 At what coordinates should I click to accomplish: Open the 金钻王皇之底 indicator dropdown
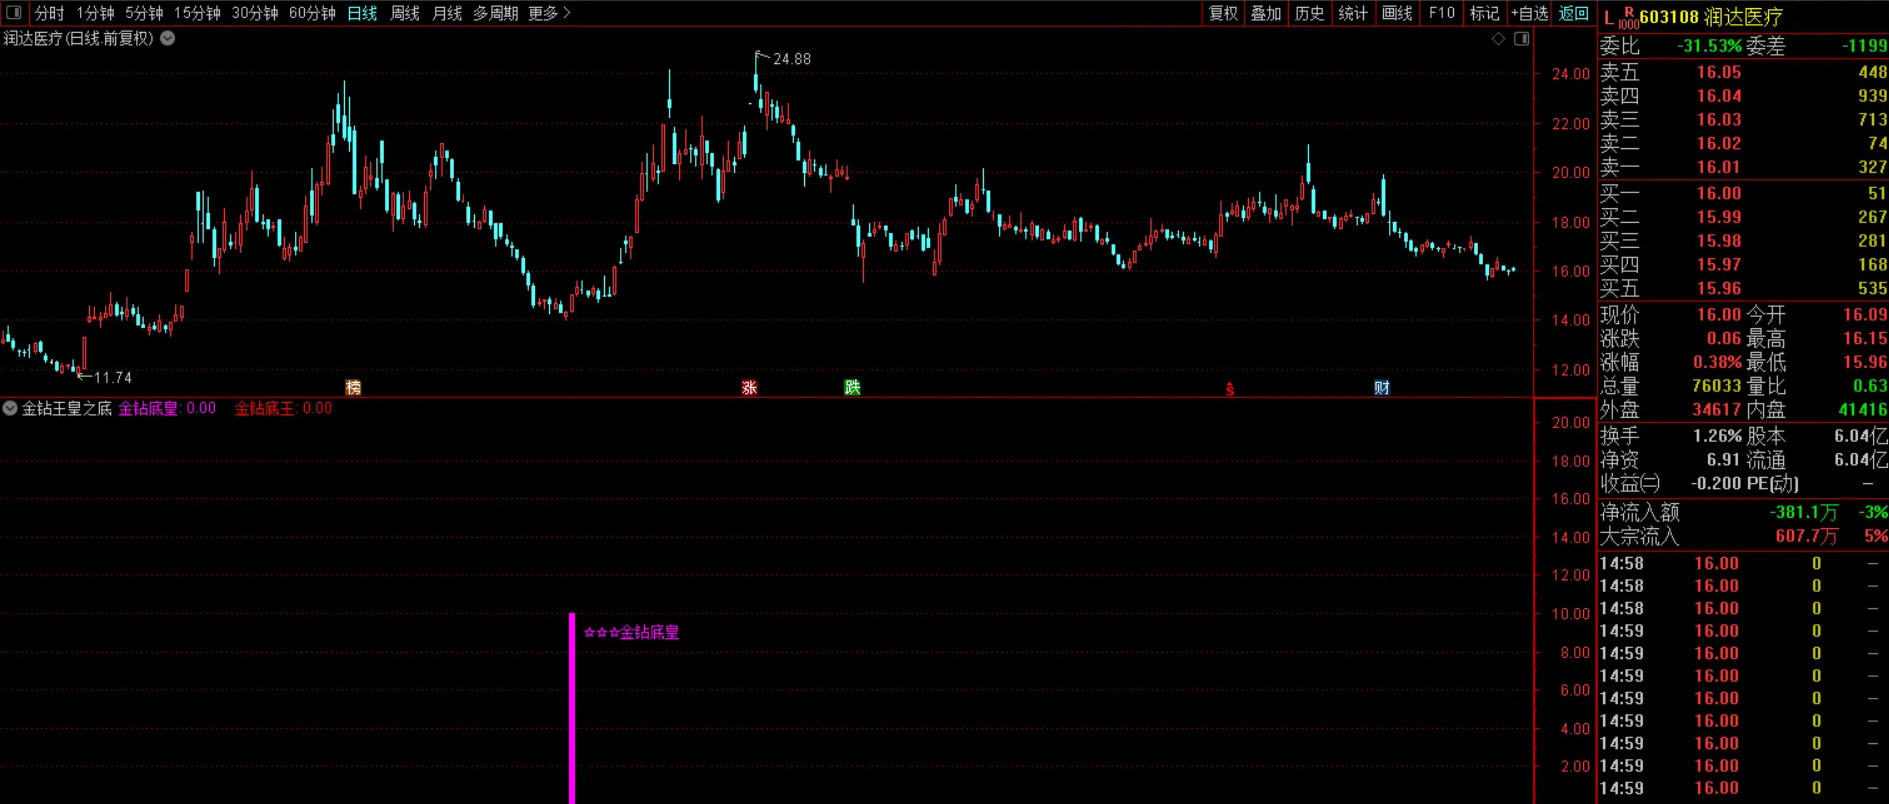(10, 408)
